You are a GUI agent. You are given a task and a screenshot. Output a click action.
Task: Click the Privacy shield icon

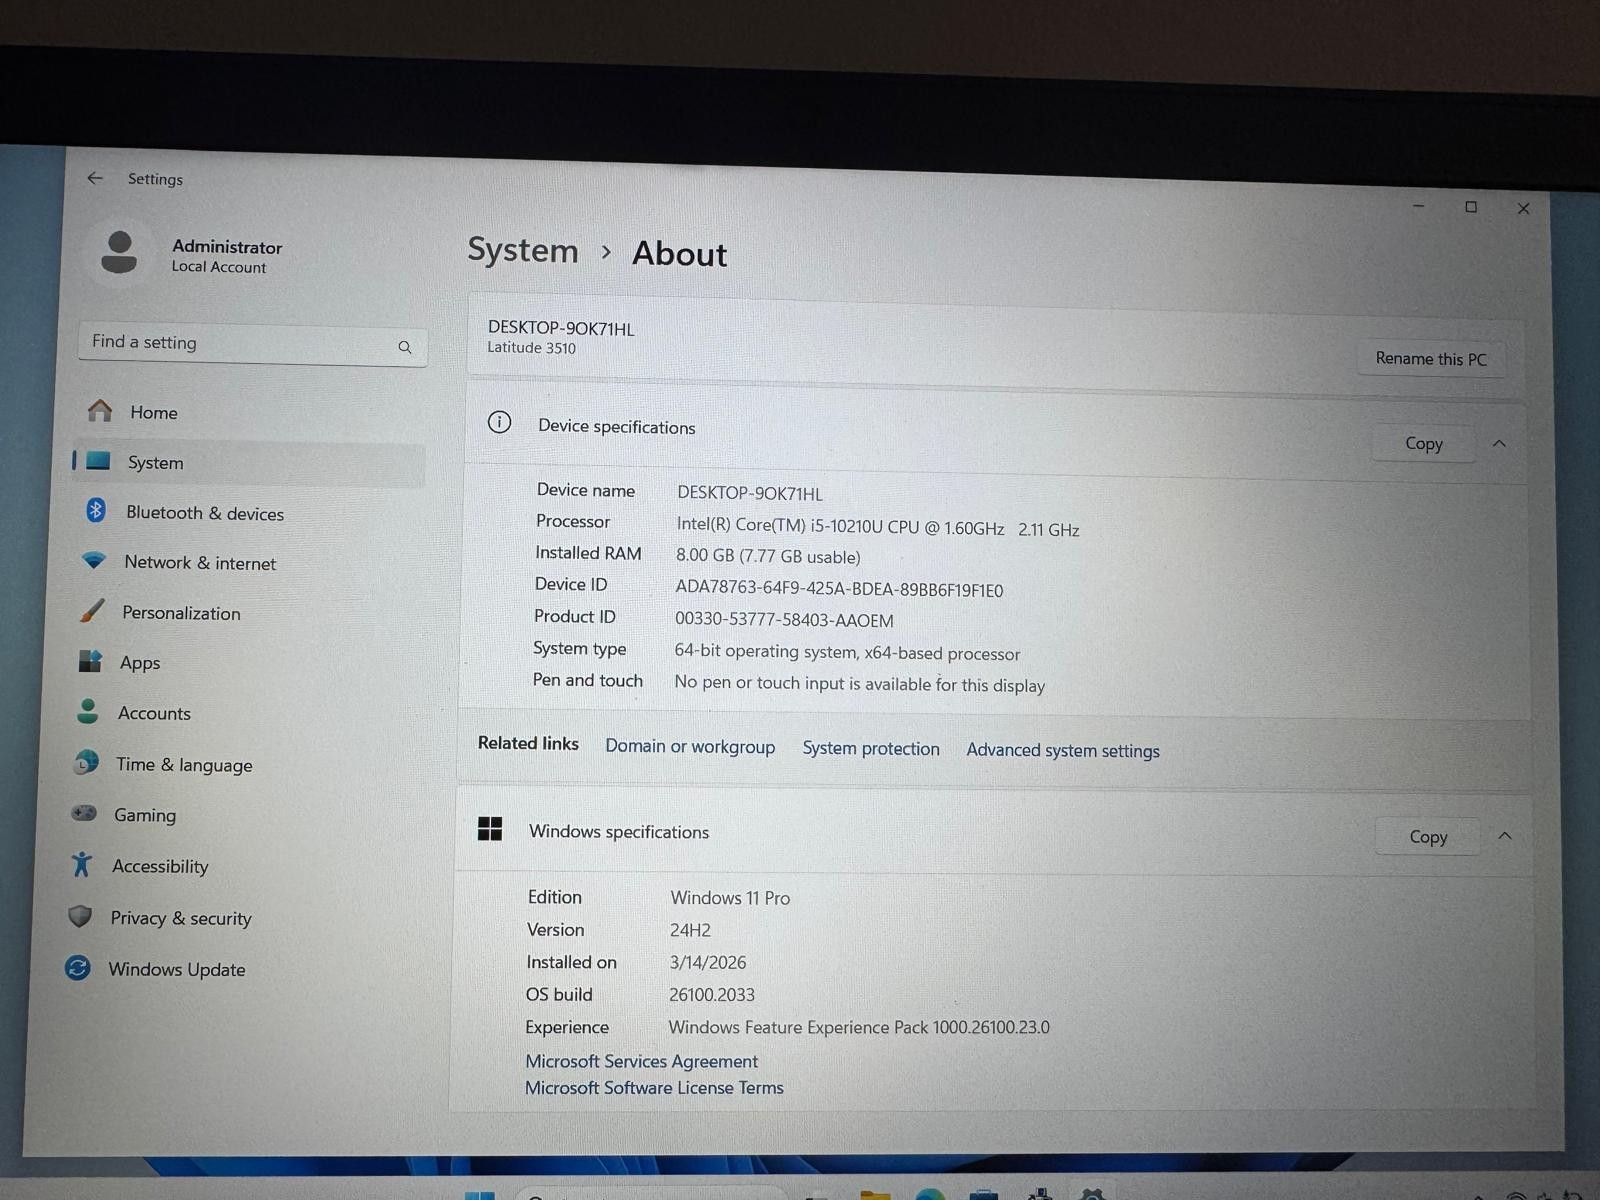click(80, 916)
